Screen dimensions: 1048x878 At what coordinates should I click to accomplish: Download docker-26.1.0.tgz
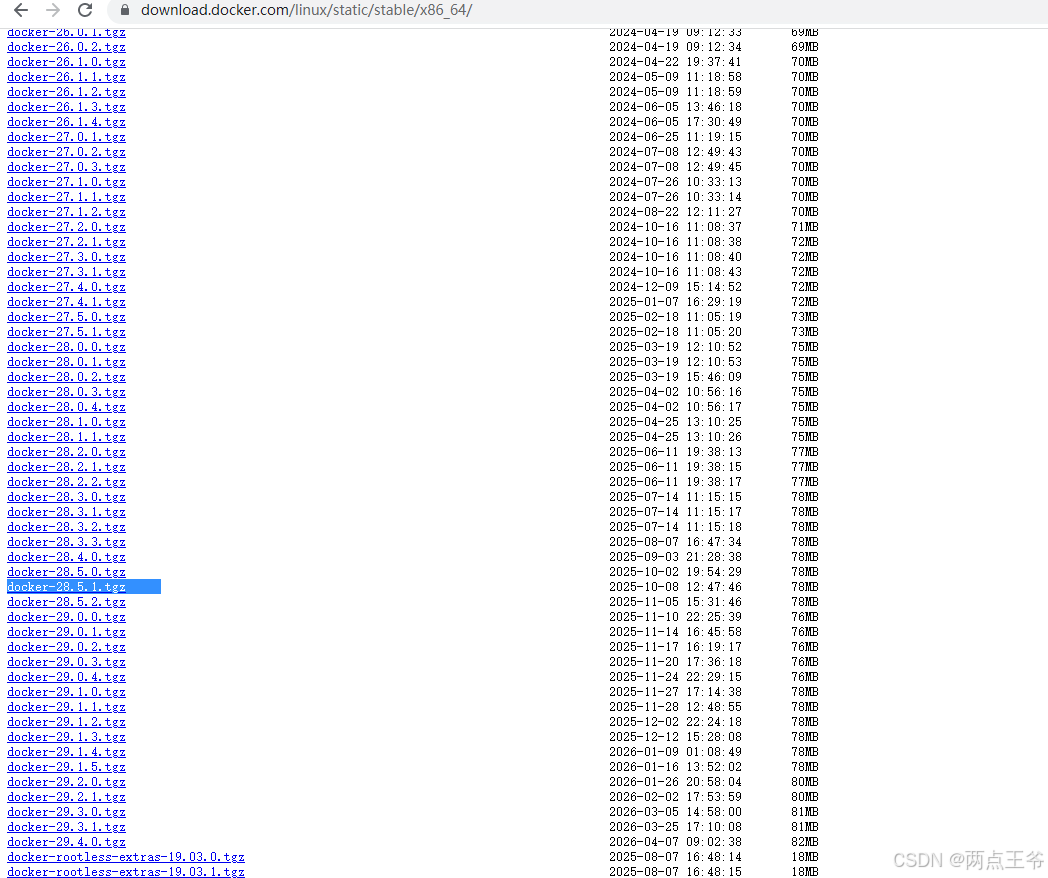click(x=66, y=61)
